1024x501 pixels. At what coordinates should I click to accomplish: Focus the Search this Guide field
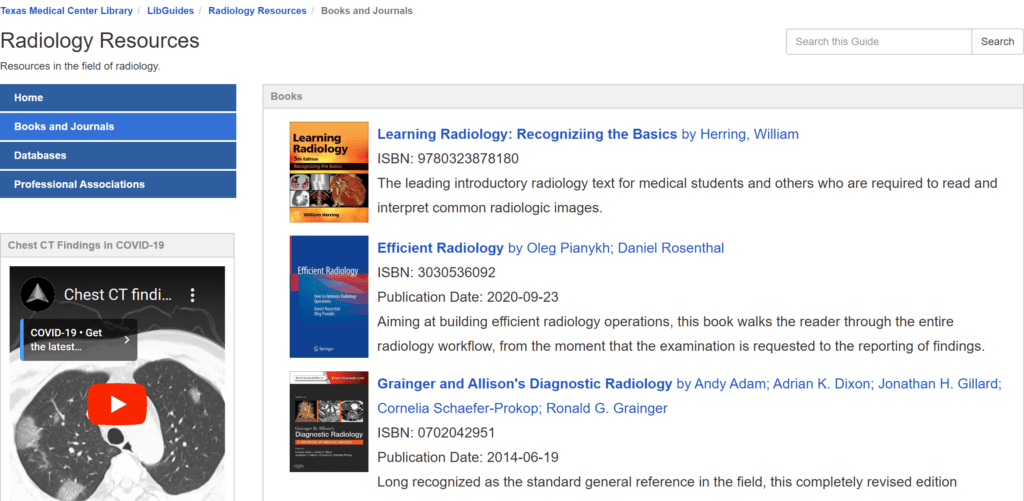pos(879,42)
